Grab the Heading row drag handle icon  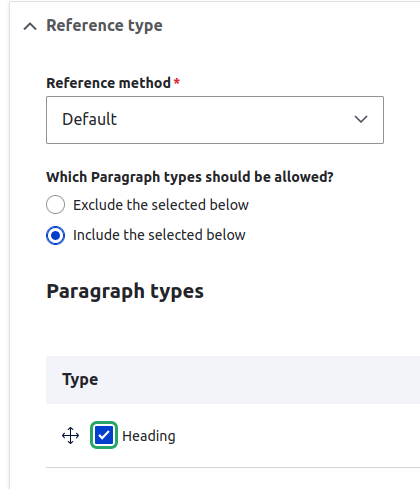[x=71, y=435]
